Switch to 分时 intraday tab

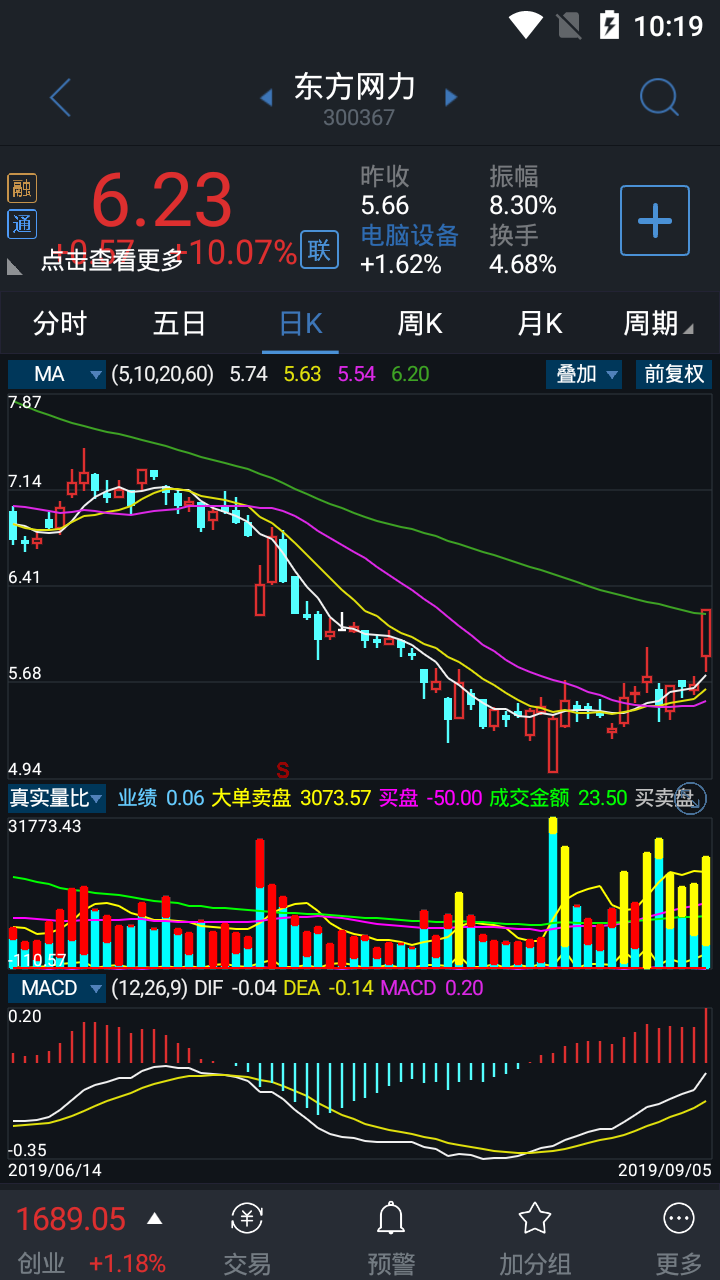(60, 324)
